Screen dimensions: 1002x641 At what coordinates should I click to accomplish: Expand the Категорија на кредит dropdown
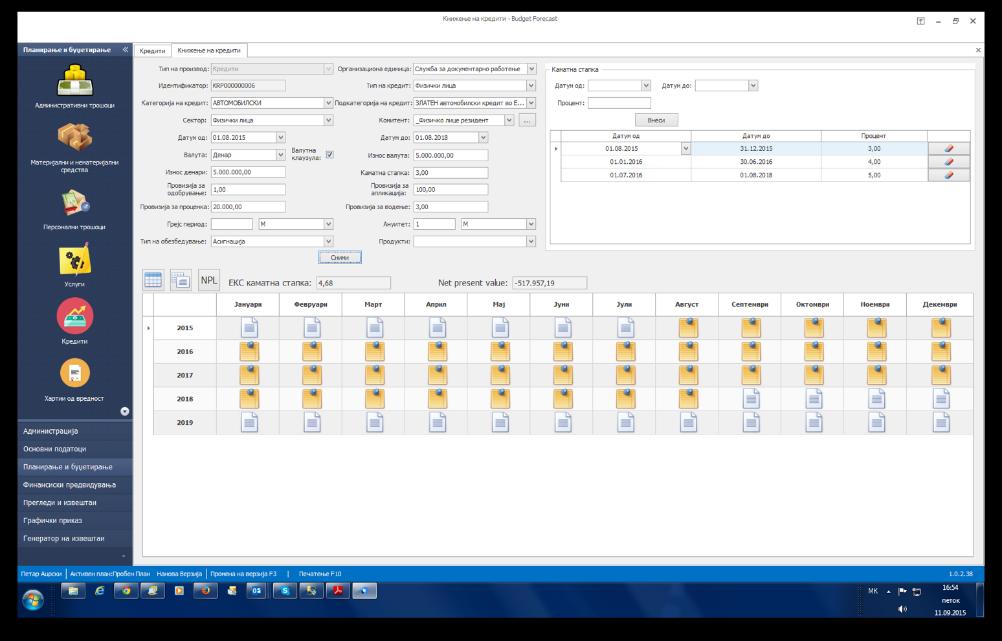(x=328, y=102)
